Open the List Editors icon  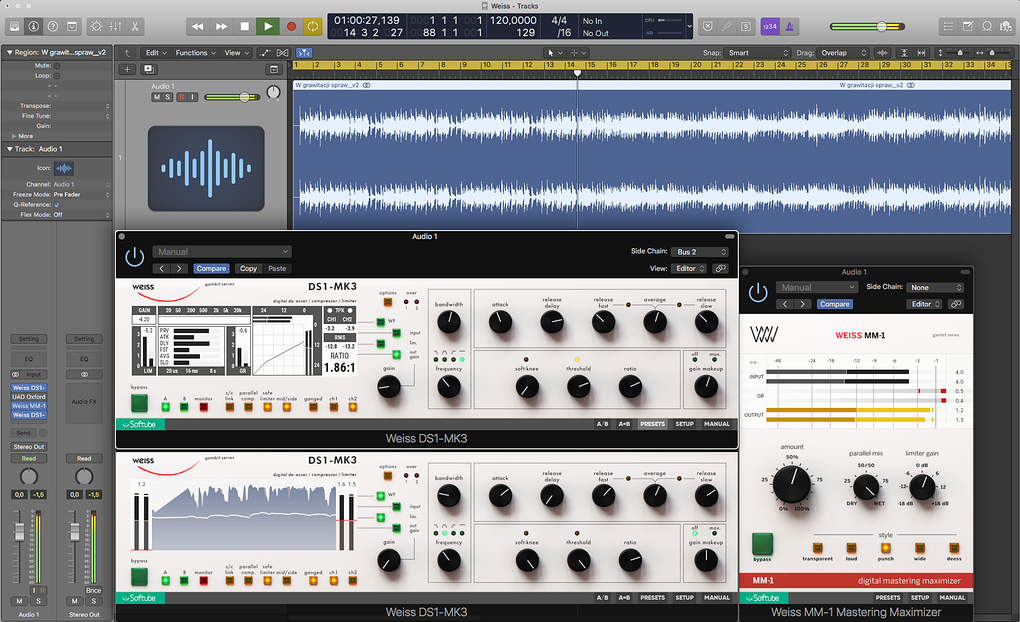pos(948,27)
